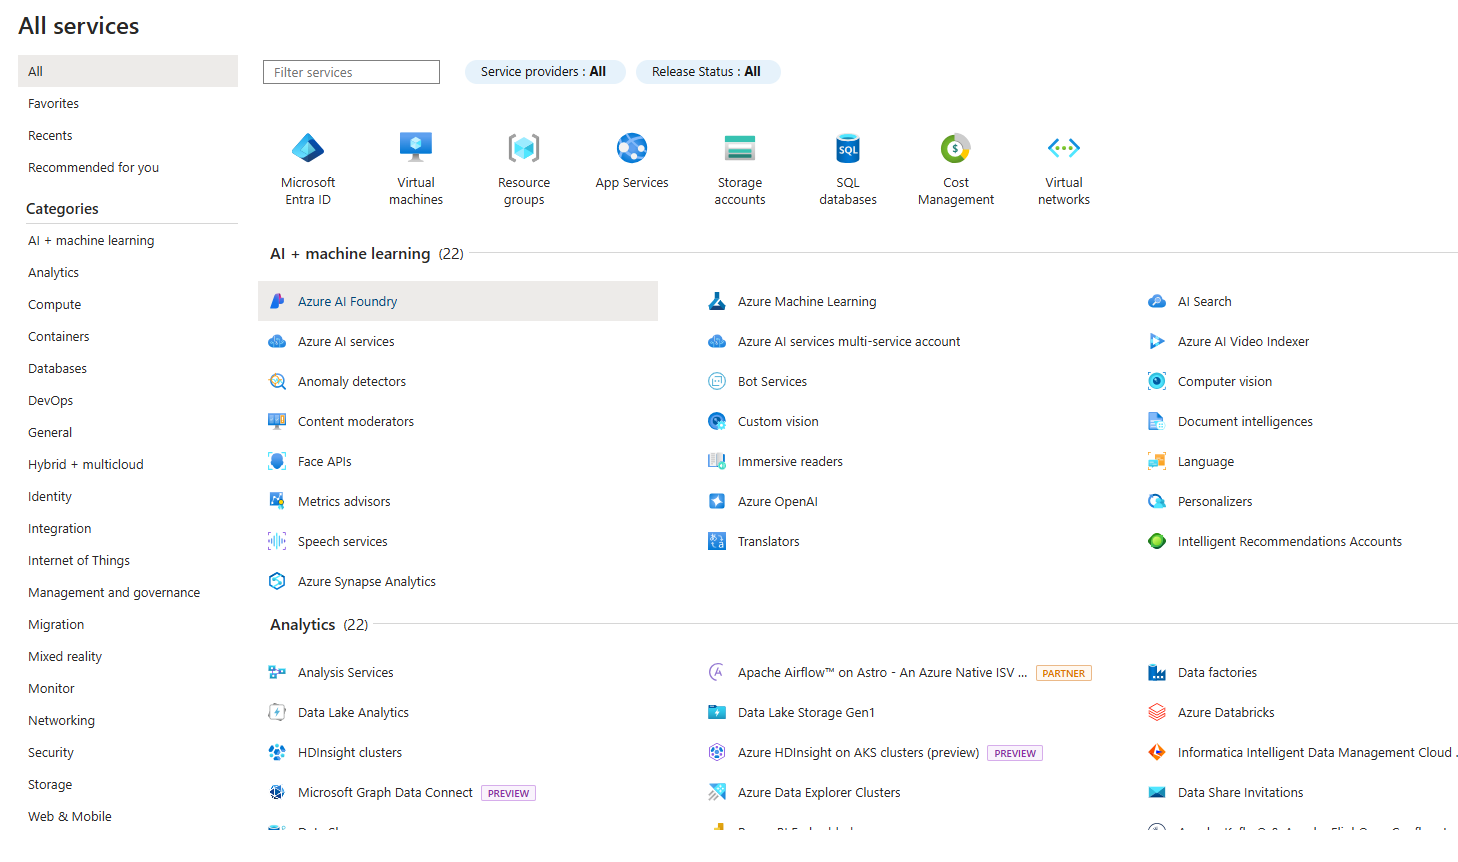1458x862 pixels.
Task: Open the Storage accounts icon
Action: point(740,148)
